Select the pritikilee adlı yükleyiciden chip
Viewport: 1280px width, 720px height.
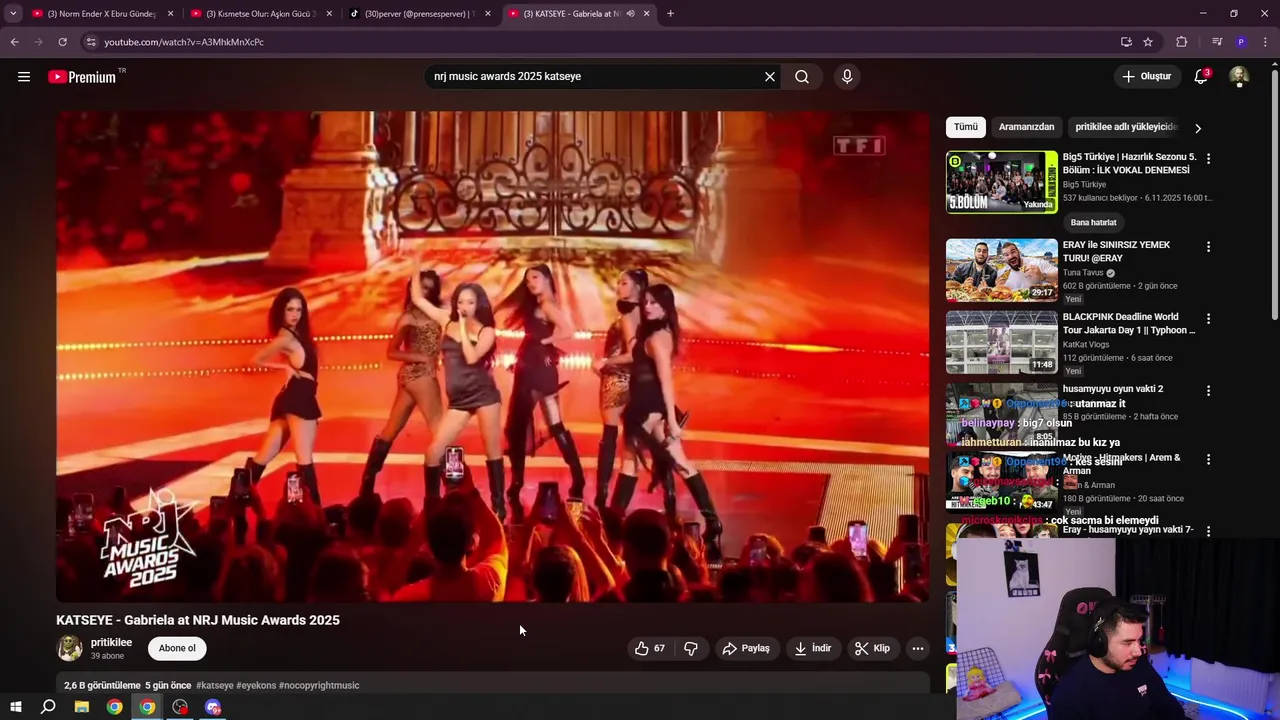[1126, 127]
